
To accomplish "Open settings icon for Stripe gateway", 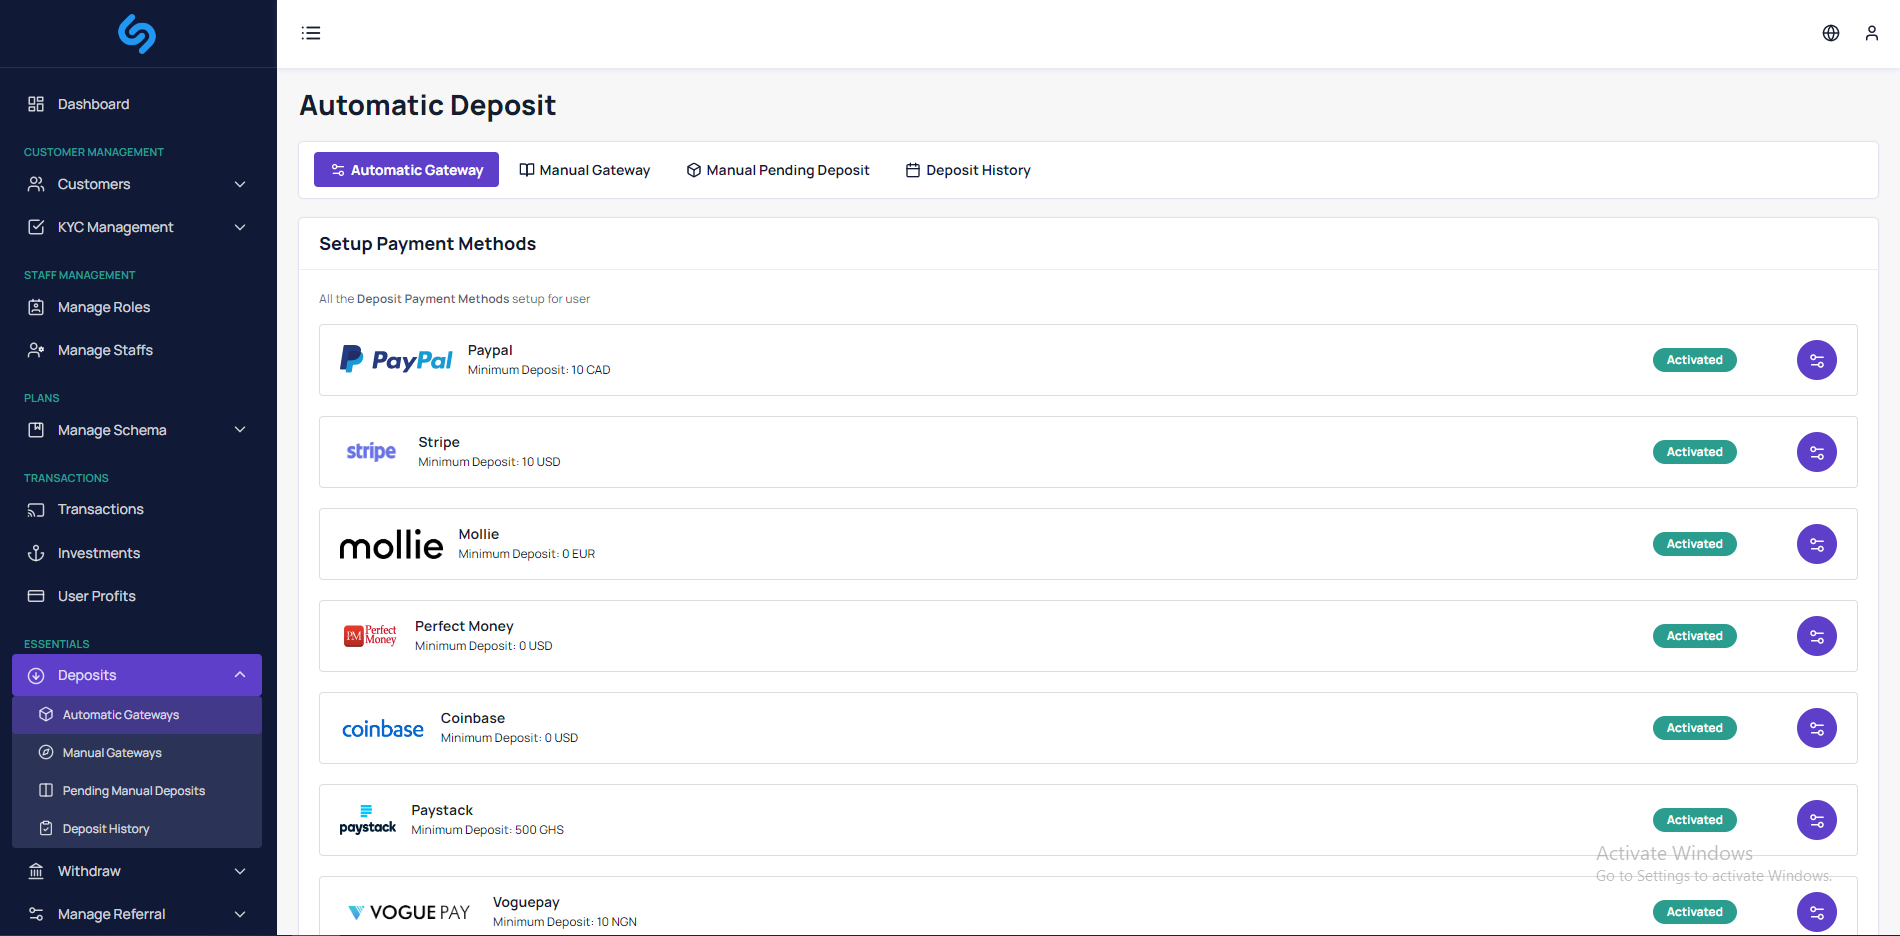I will (1816, 452).
